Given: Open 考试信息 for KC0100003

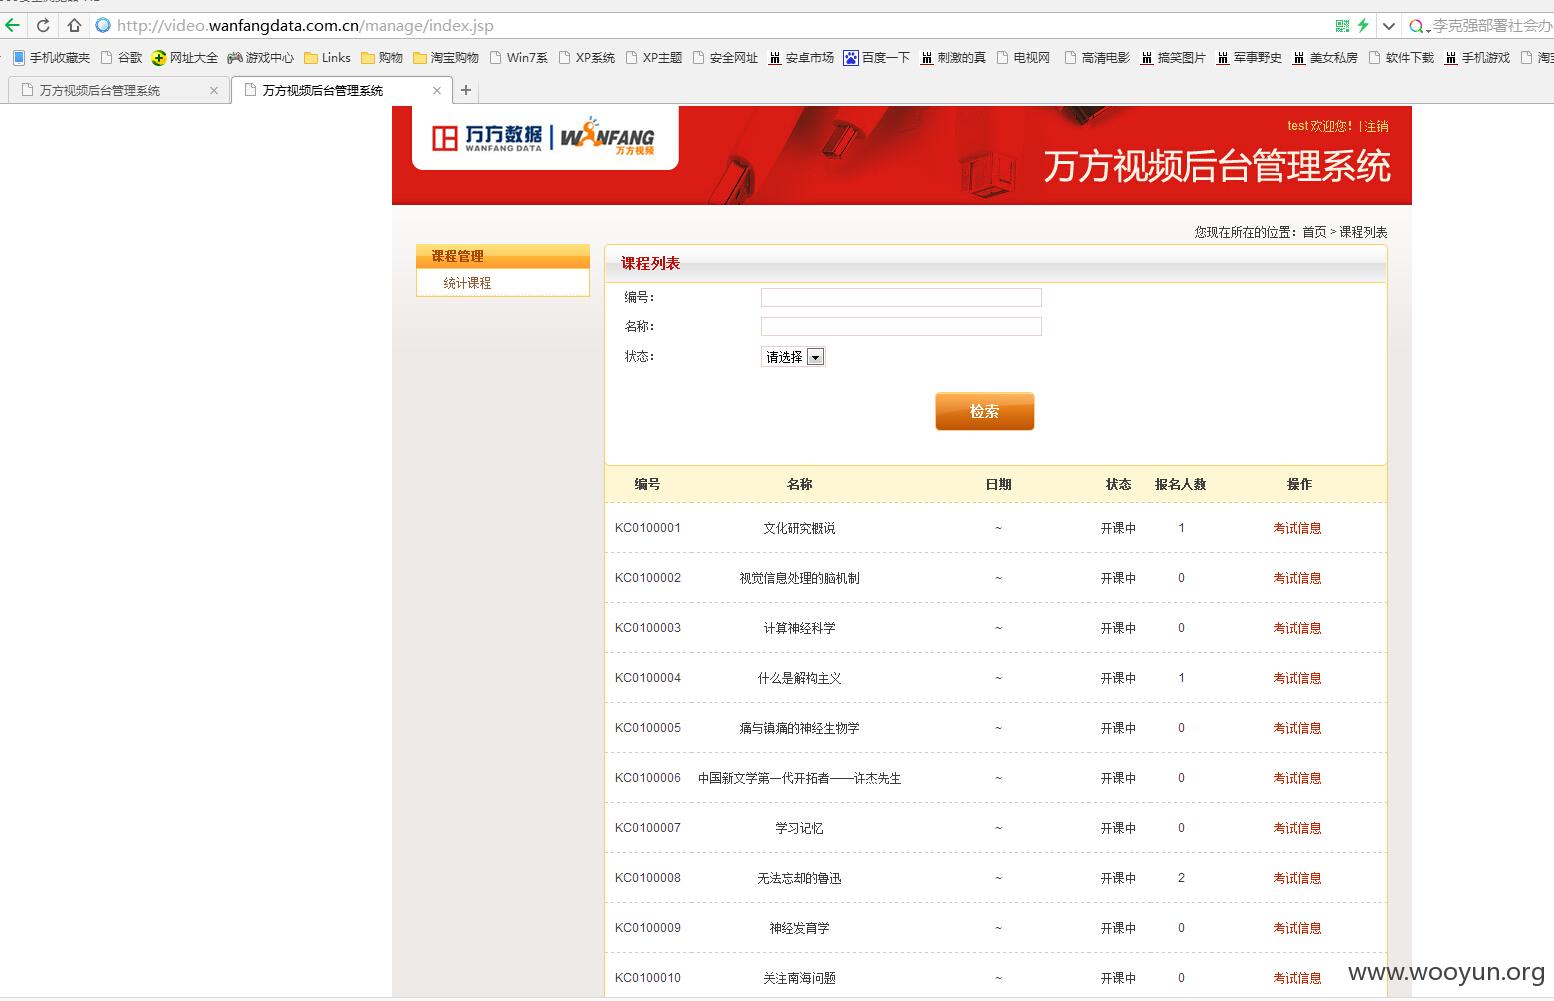Looking at the screenshot, I should tap(1297, 628).
